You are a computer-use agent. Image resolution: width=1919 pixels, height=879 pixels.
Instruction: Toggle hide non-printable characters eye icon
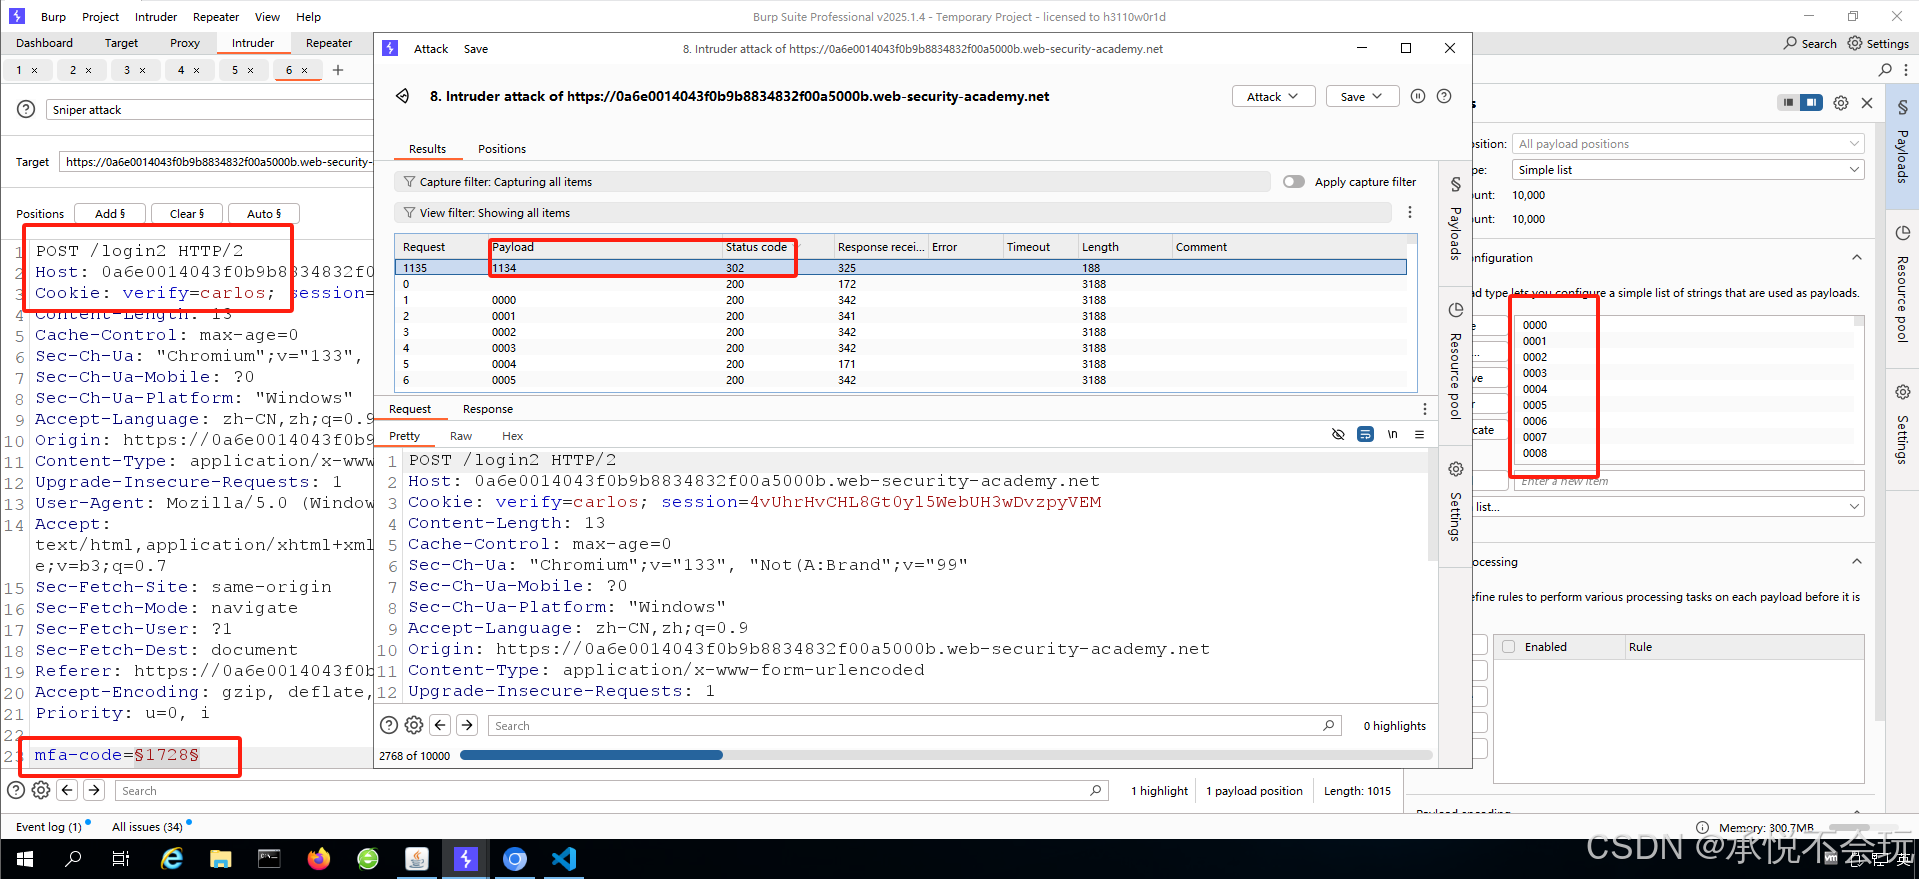click(x=1338, y=434)
